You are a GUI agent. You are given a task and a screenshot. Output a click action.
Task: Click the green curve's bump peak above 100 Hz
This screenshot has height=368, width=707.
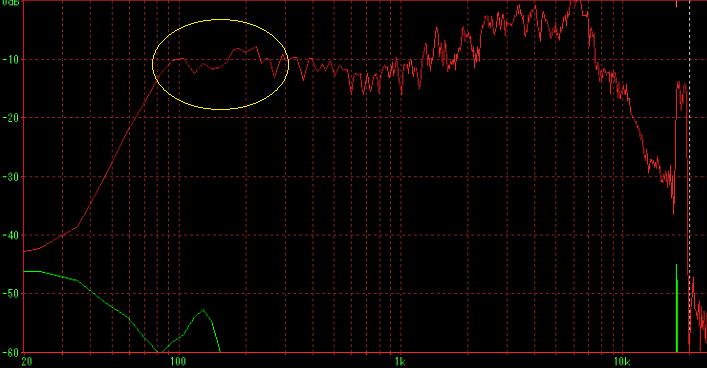pyautogui.click(x=203, y=310)
